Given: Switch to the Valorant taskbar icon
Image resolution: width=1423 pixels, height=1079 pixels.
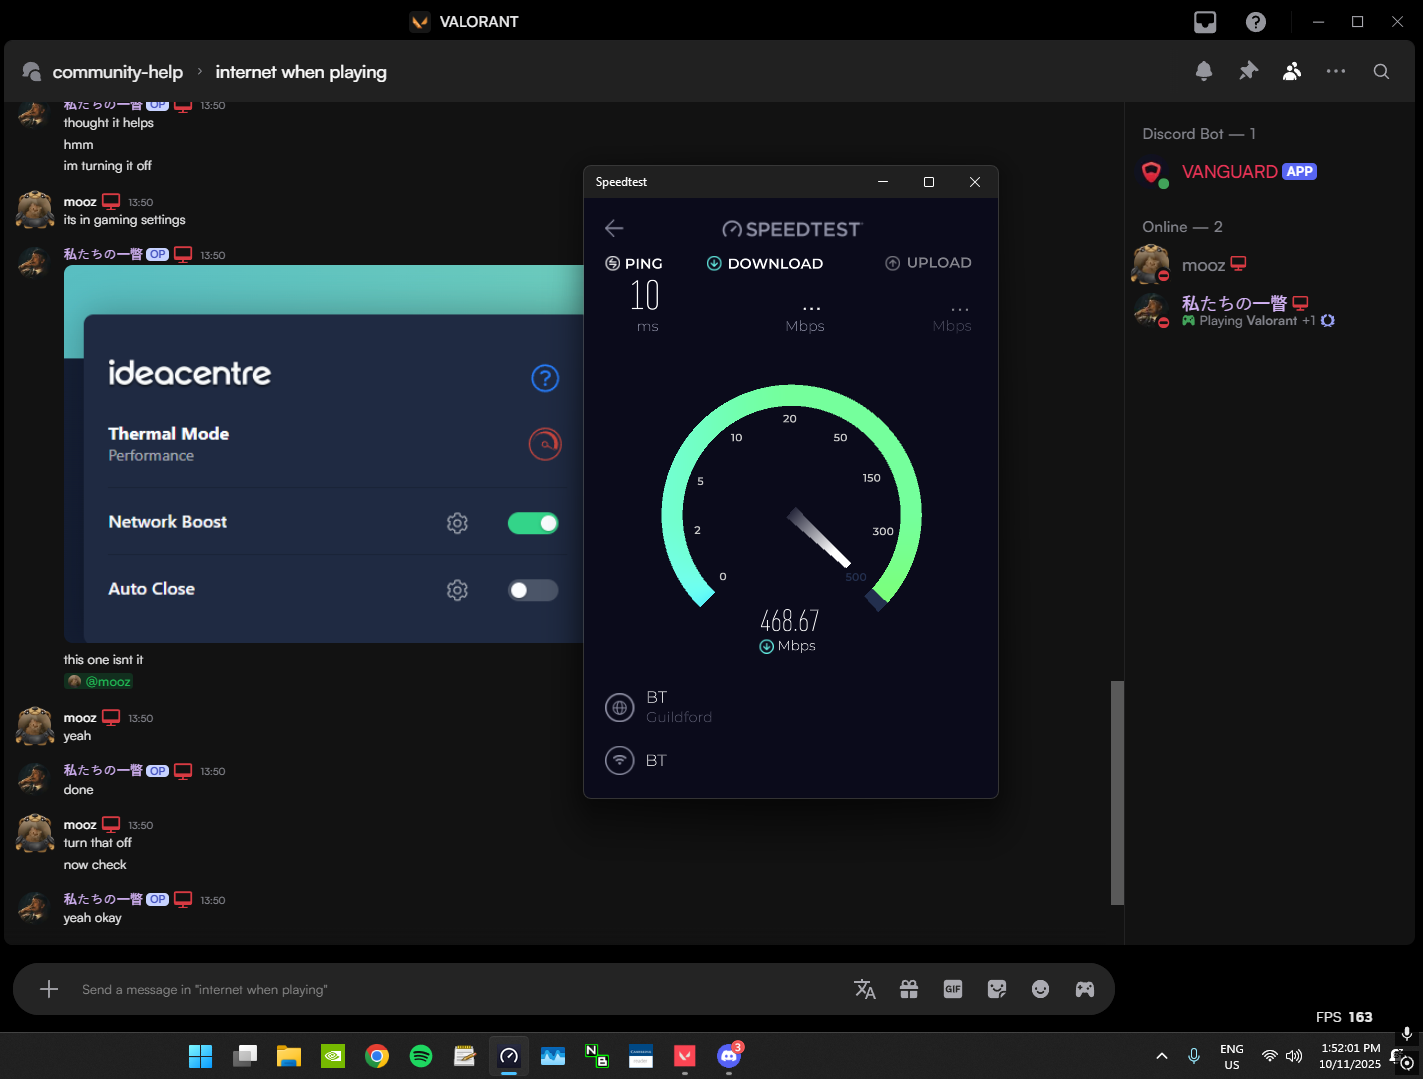Looking at the screenshot, I should 685,1056.
